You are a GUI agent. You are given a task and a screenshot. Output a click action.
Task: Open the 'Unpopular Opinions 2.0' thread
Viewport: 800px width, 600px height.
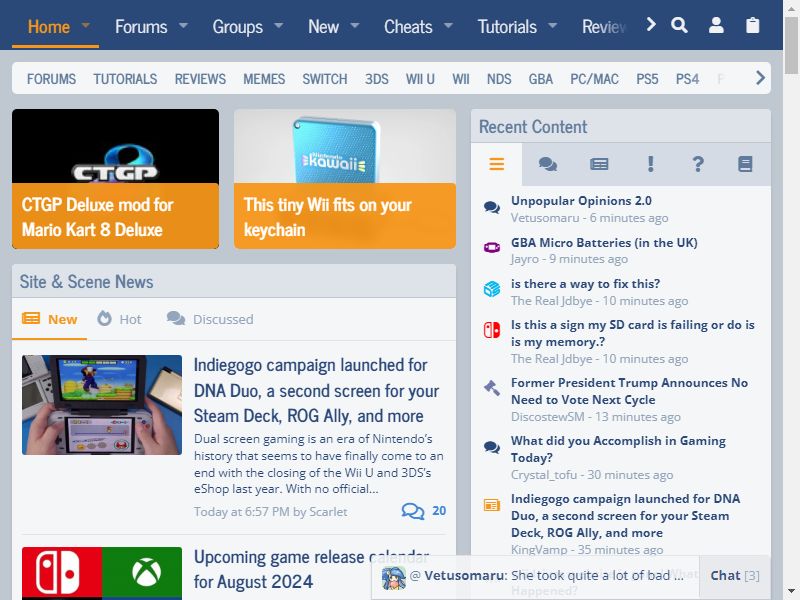[x=581, y=201]
